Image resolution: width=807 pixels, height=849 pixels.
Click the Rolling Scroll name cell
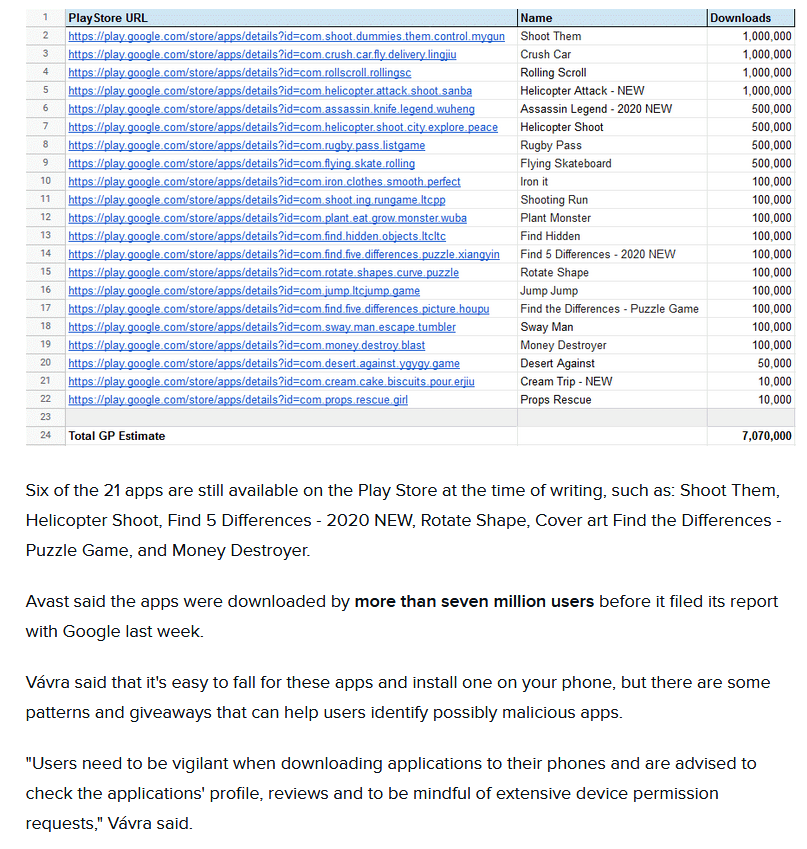[612, 73]
